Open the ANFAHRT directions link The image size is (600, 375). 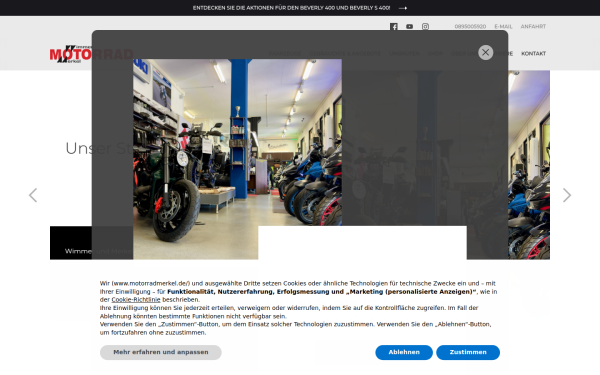click(533, 26)
